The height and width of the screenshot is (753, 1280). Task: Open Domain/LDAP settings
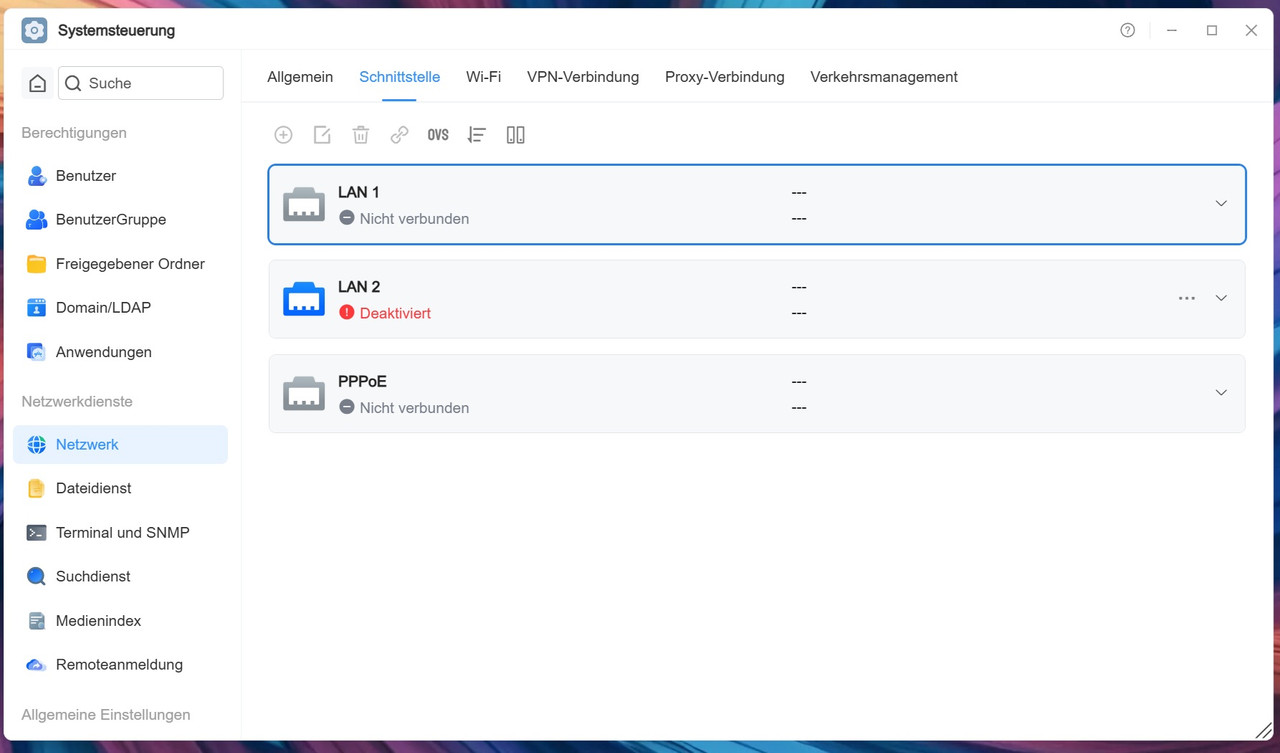coord(121,308)
